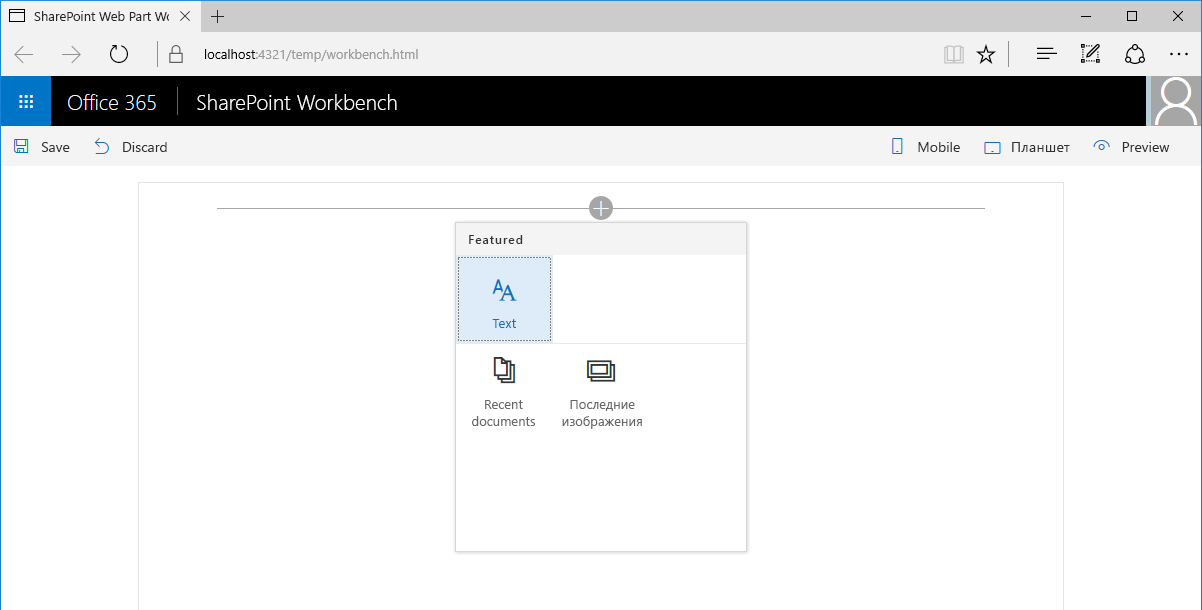The image size is (1202, 610).
Task: Open the browser reading view
Action: [x=953, y=54]
